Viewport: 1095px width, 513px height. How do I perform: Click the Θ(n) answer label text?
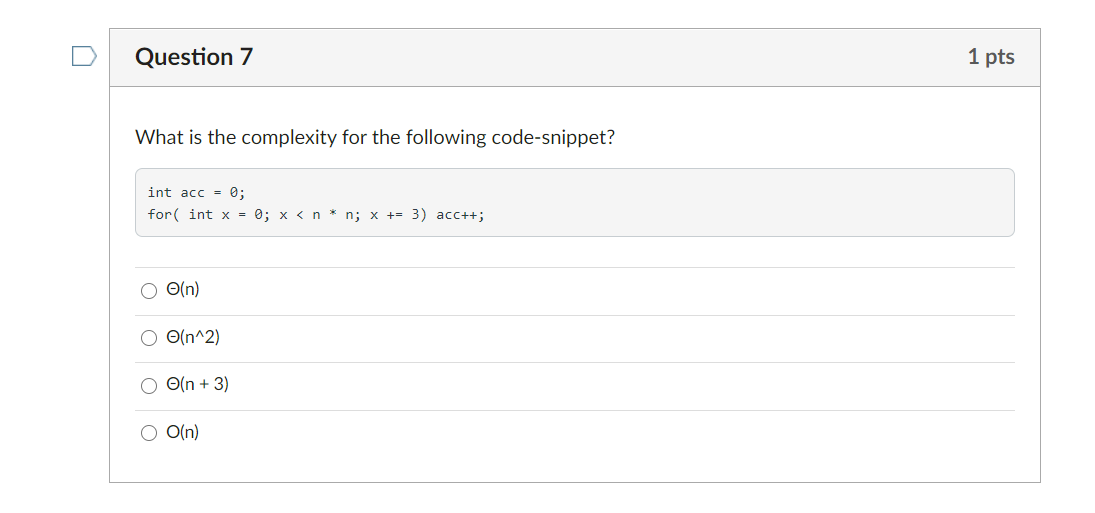coord(183,290)
